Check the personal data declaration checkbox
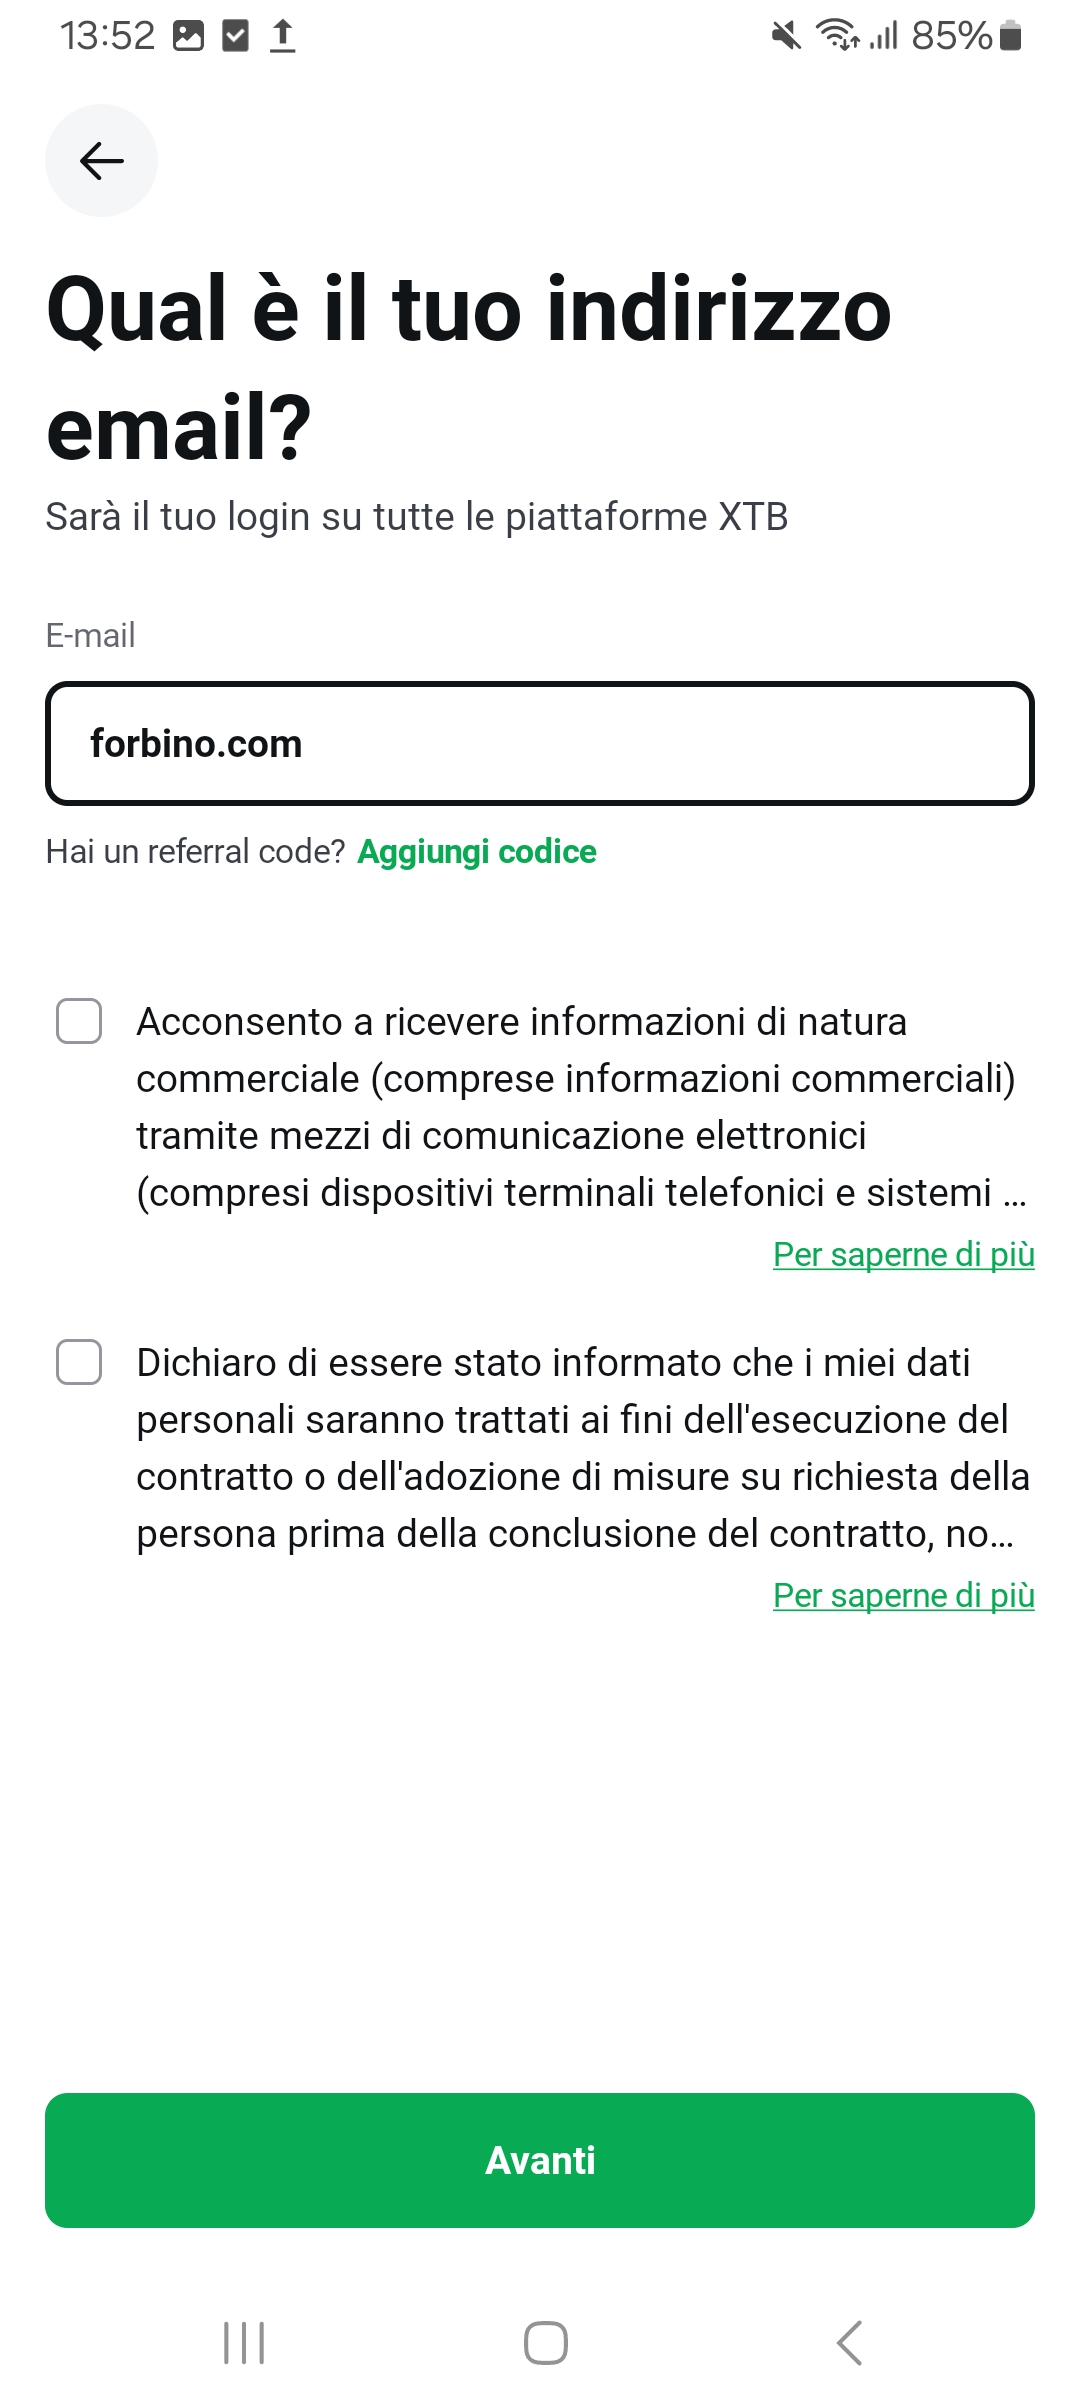 (x=79, y=1362)
